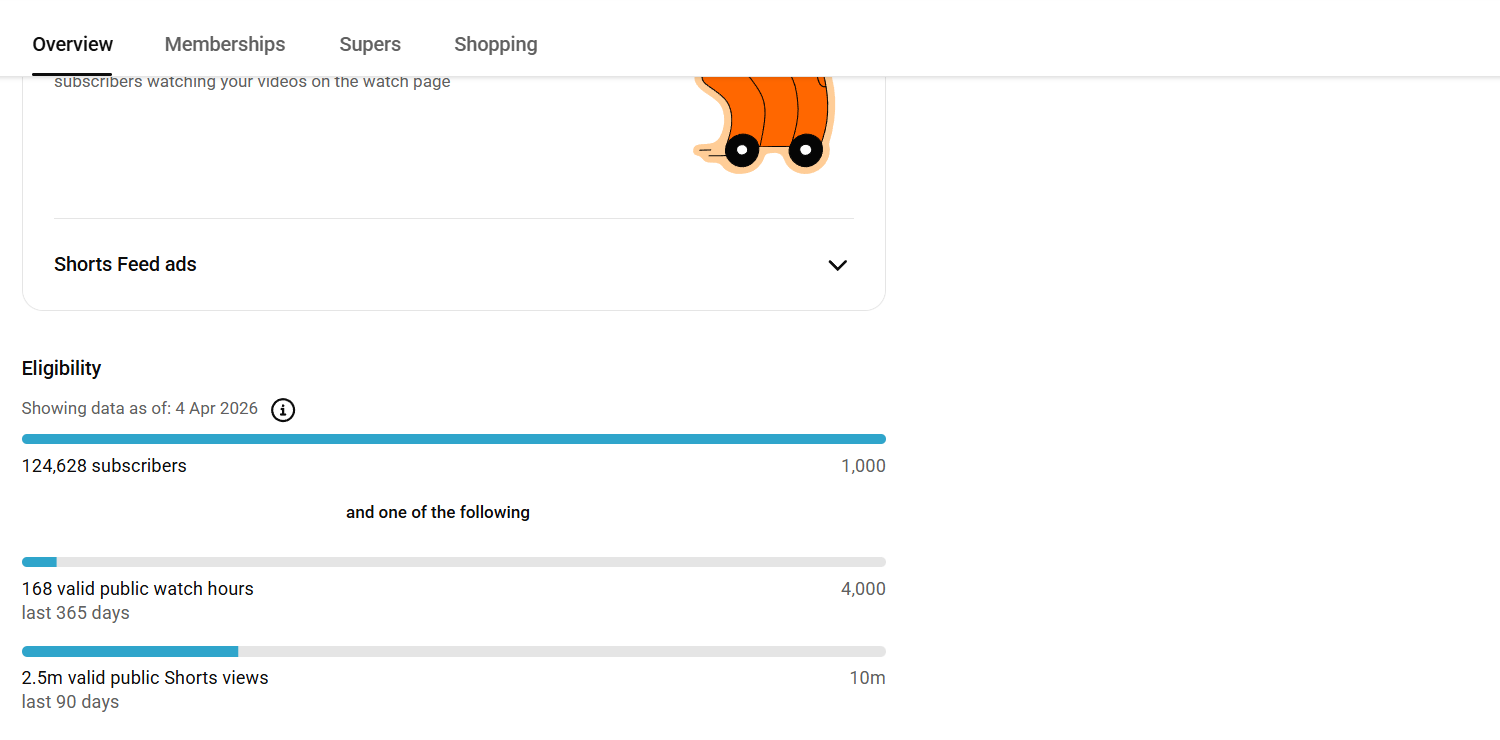
Task: Click the Eligibility section heading
Action: pyautogui.click(x=62, y=368)
